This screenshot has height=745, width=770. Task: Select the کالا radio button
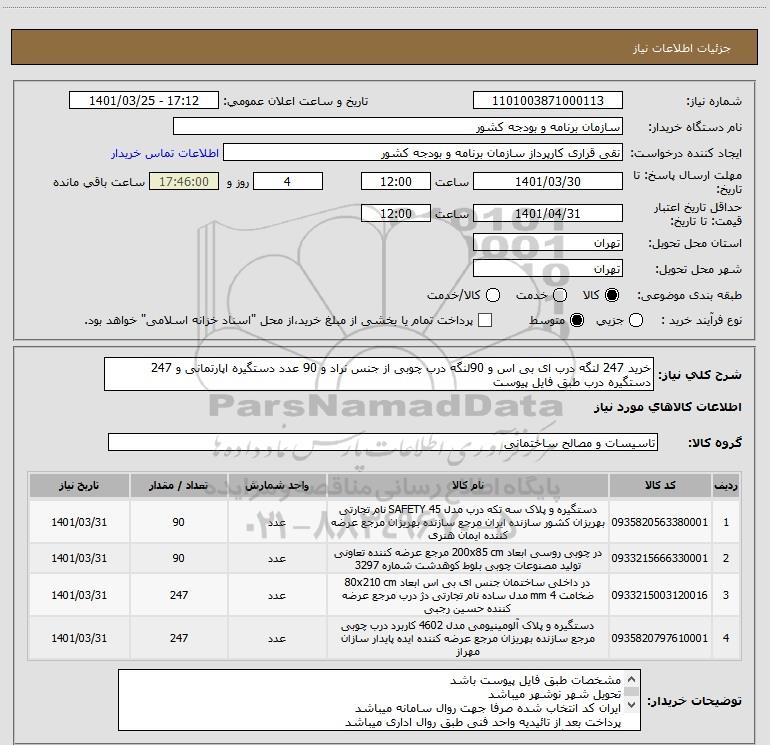tap(612, 295)
